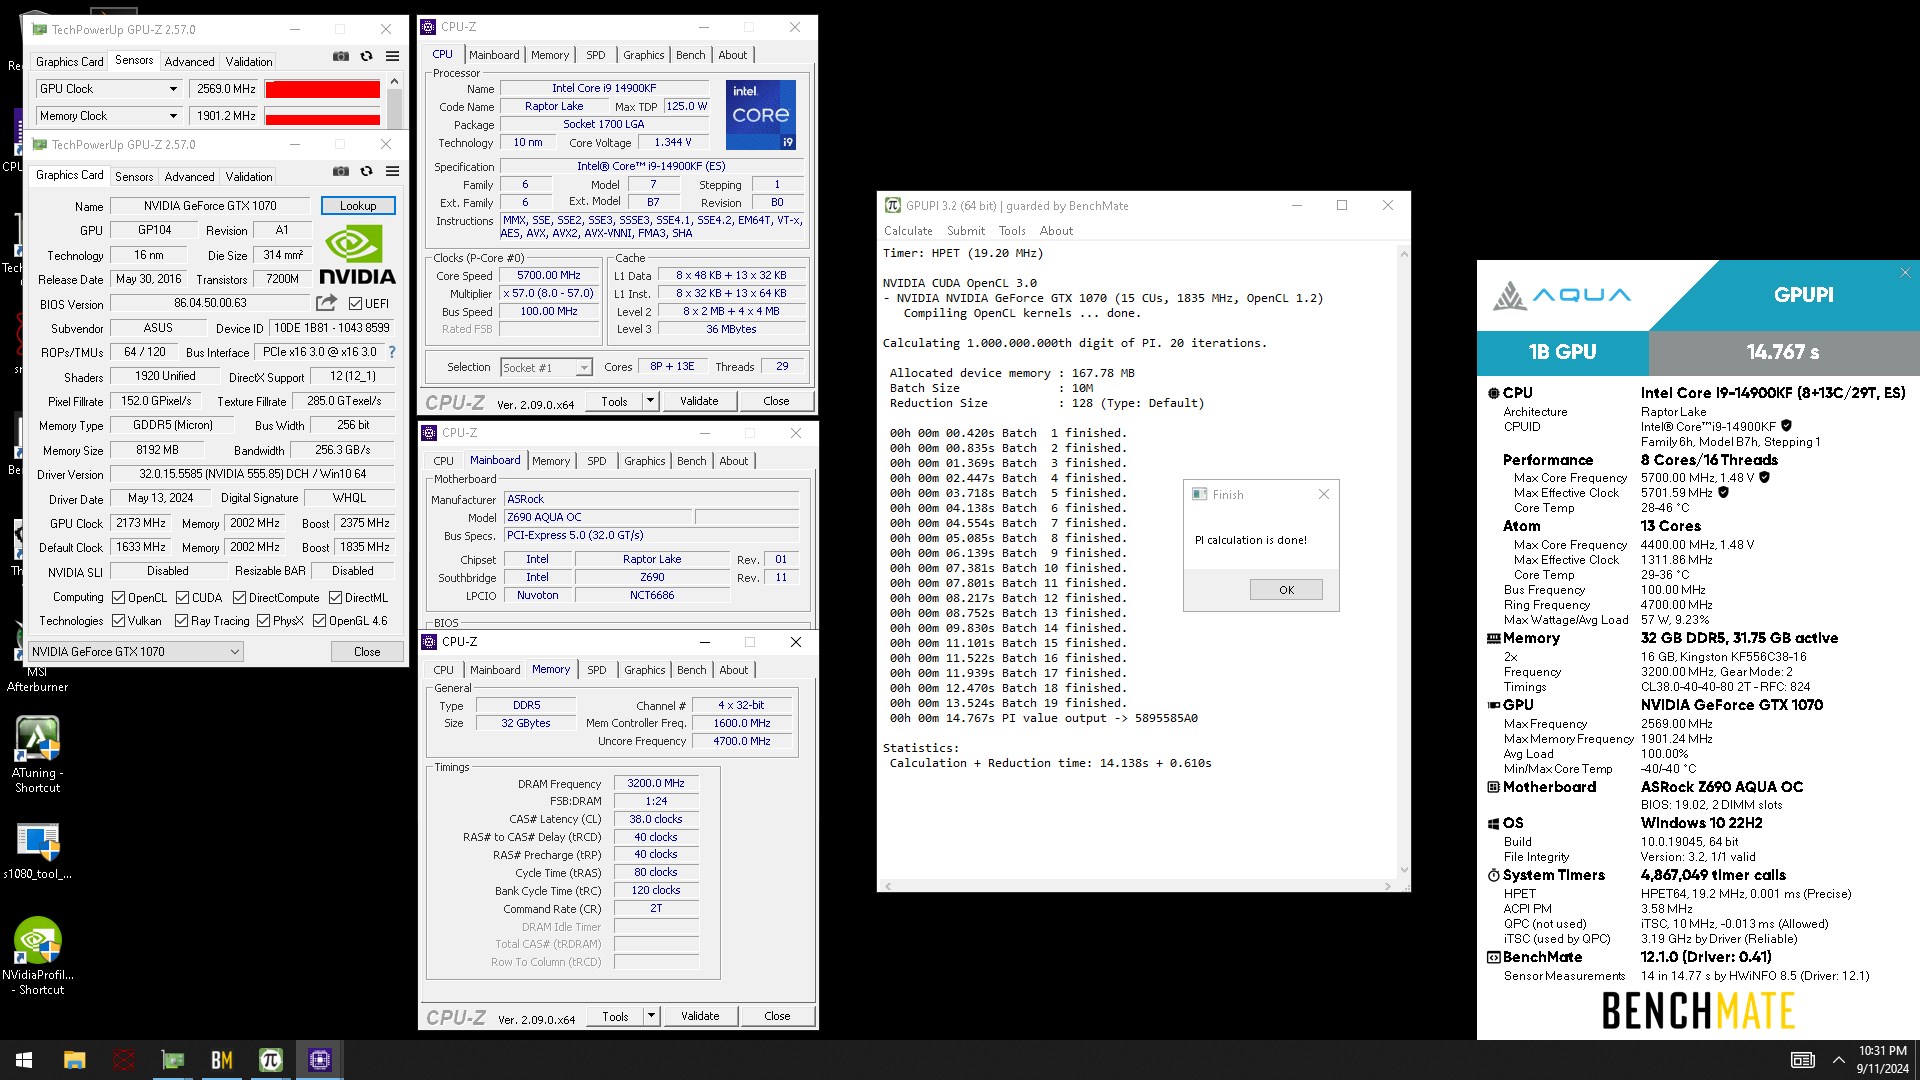Click the red atom-like icon on the taskbar
The width and height of the screenshot is (1920, 1080).
[124, 1060]
